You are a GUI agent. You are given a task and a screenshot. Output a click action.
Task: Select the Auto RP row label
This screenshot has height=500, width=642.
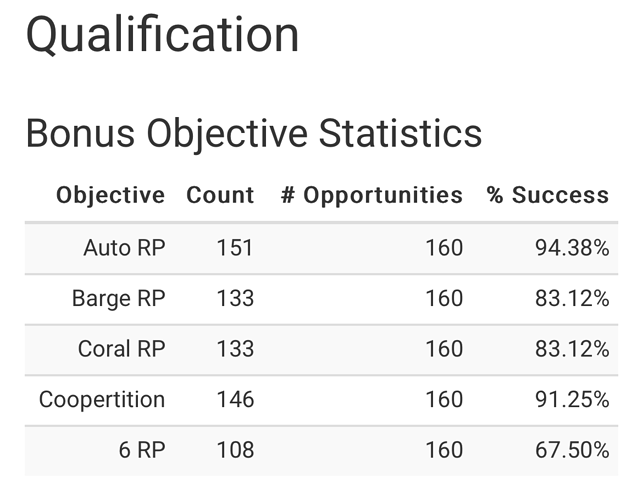[x=124, y=248]
